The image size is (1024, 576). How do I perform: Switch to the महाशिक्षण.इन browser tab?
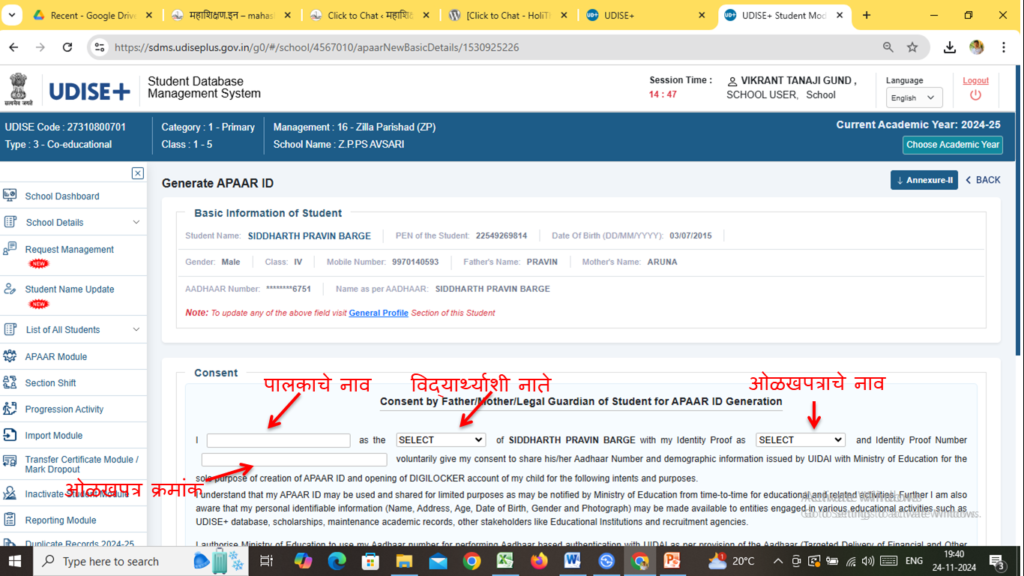232,15
